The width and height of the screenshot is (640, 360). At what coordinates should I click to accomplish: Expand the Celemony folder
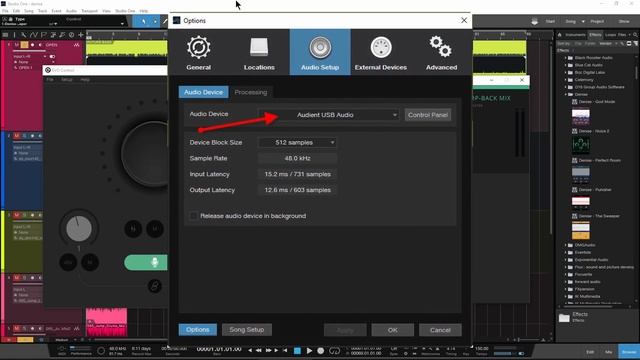tap(566, 80)
